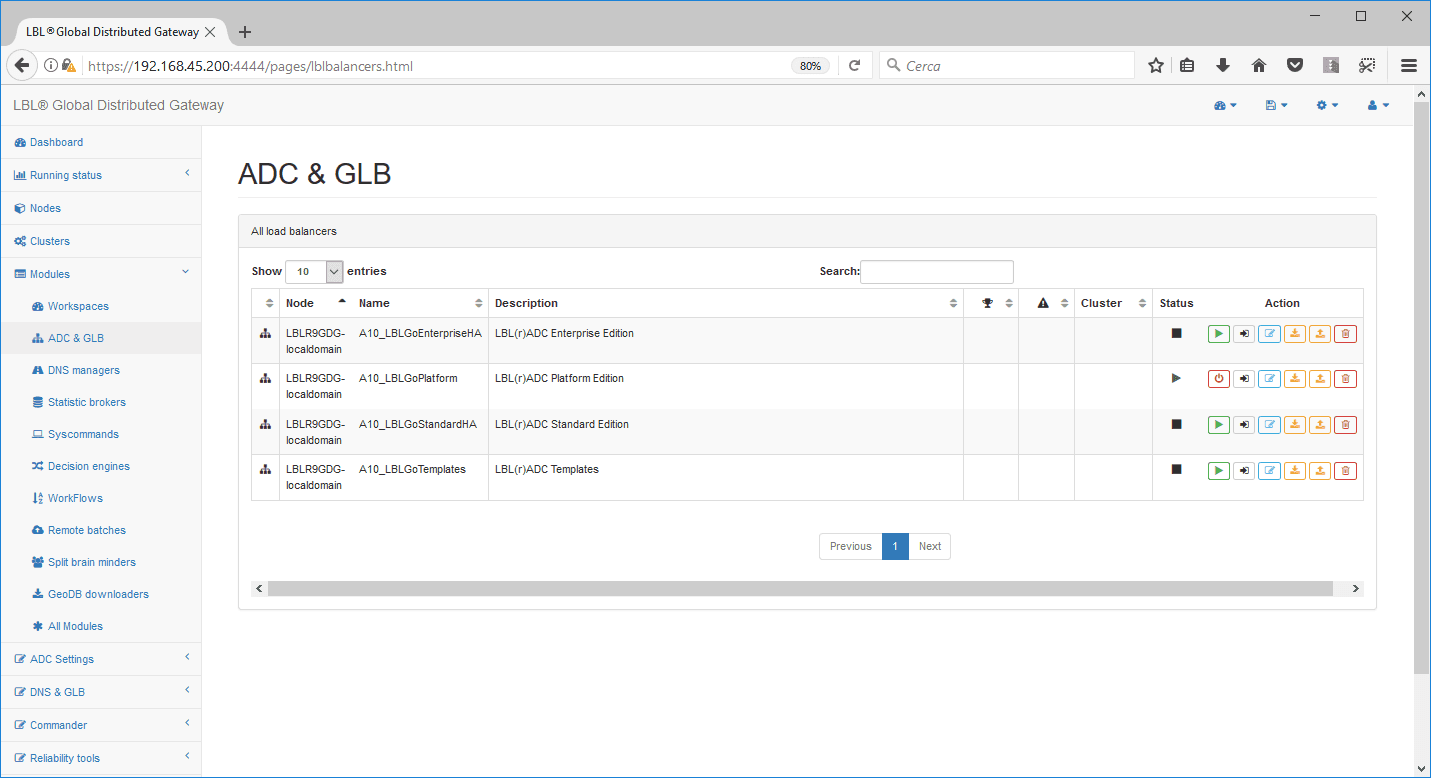Go to Decision engines module page
The image size is (1431, 778).
tap(88, 466)
